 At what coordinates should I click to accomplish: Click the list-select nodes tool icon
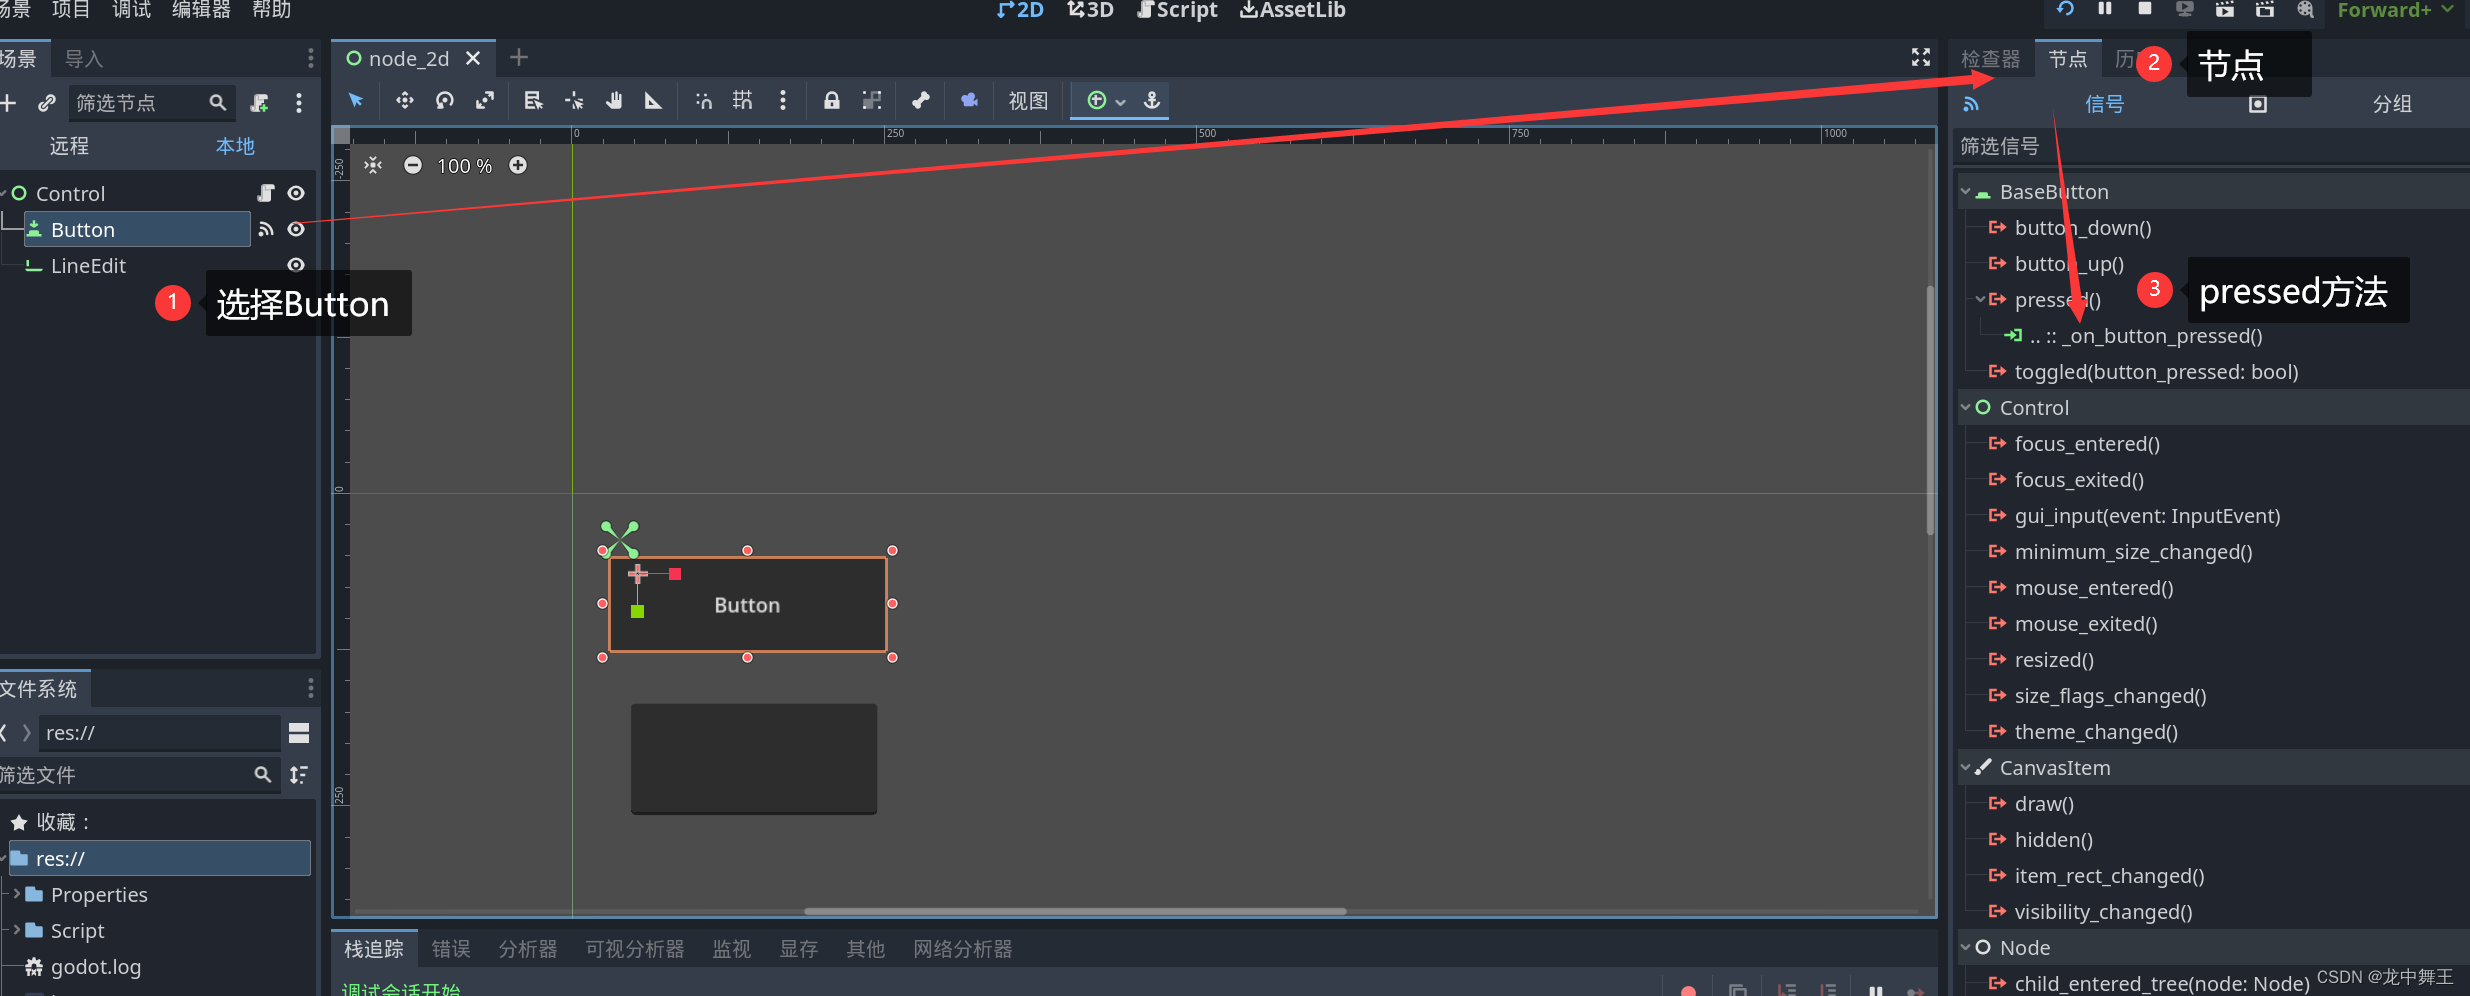(x=533, y=100)
